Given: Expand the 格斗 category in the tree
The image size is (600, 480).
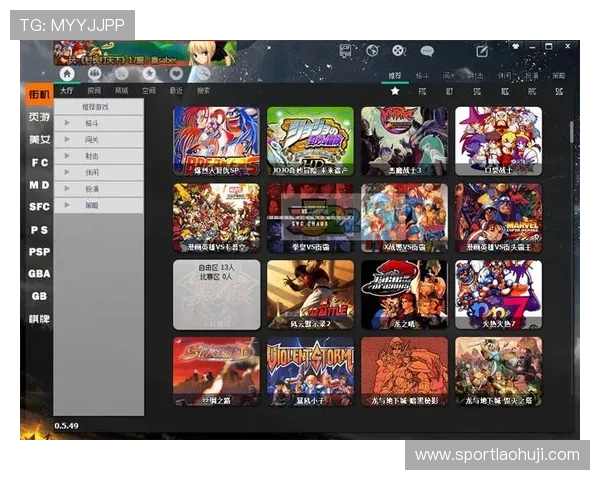Looking at the screenshot, I should click(67, 123).
